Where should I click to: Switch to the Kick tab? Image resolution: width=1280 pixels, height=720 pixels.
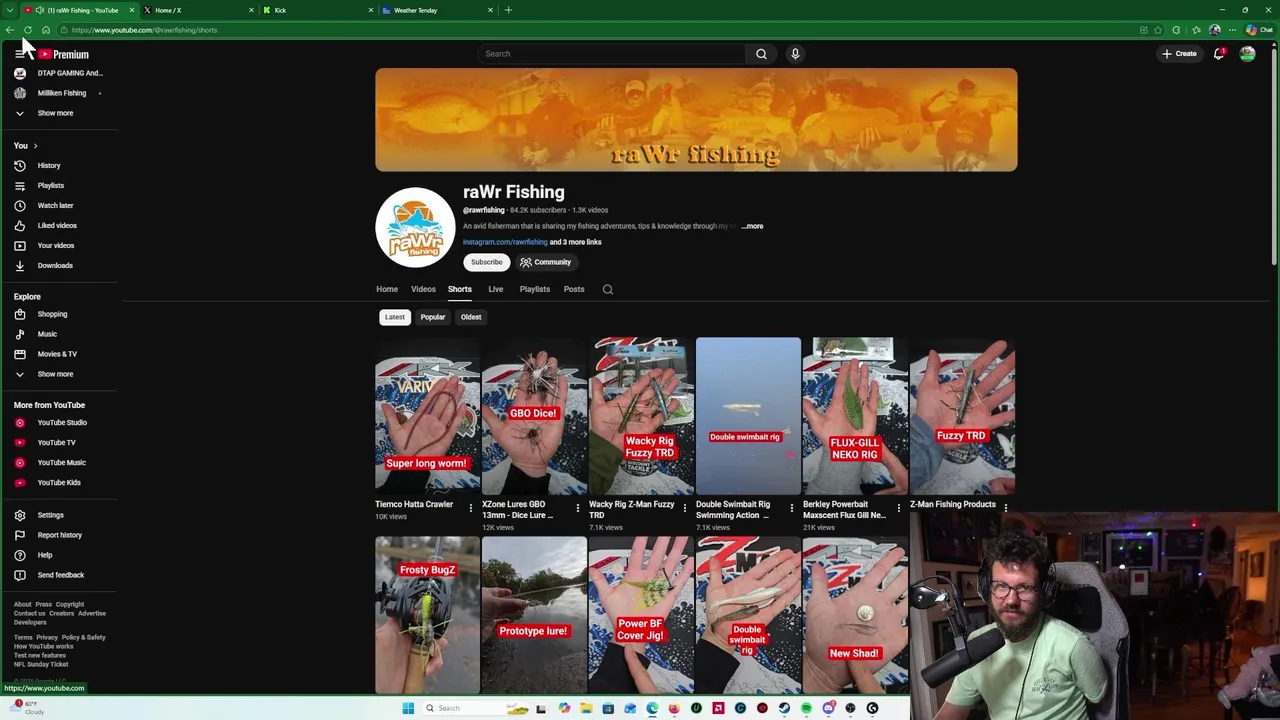[316, 10]
